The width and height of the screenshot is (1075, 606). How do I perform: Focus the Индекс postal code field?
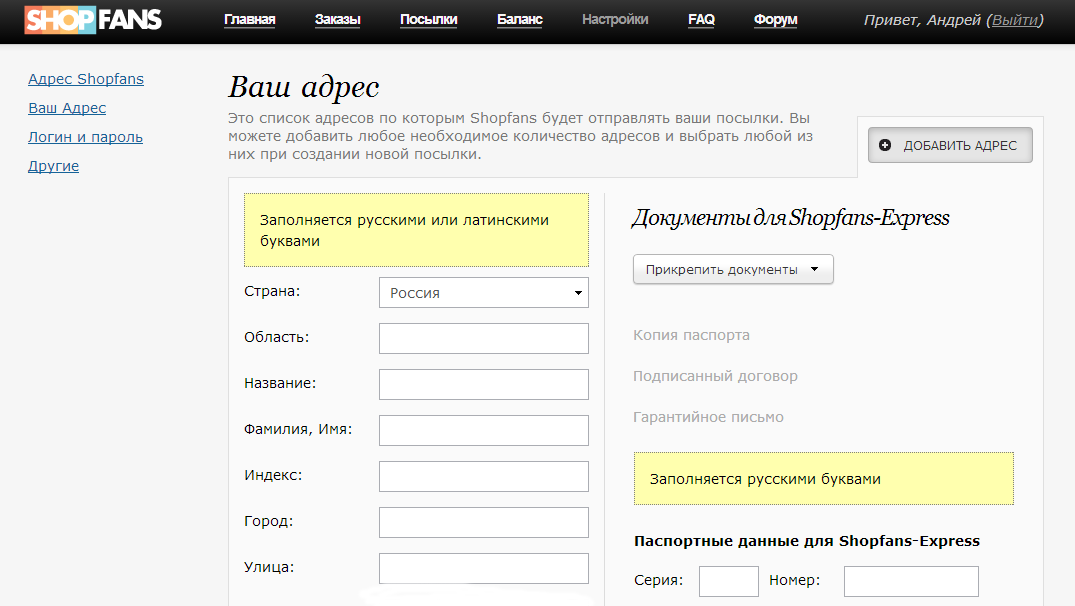coord(484,477)
